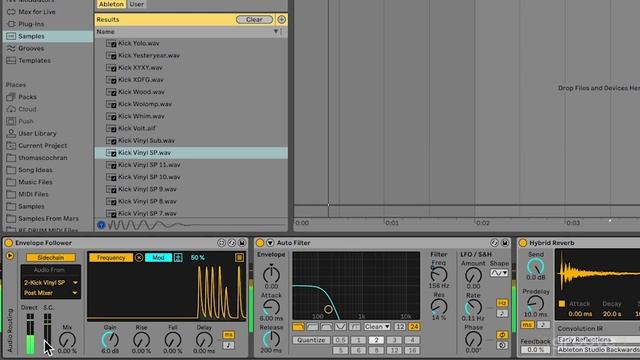Click the Frequency mapping button
The image size is (640, 360).
tap(111, 258)
